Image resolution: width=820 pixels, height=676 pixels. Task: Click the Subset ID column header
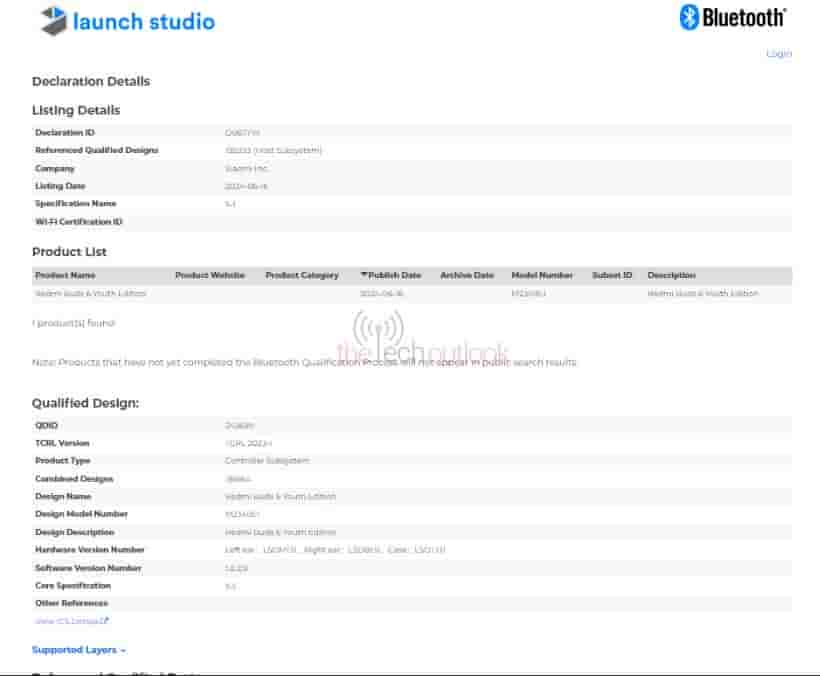[x=612, y=275]
